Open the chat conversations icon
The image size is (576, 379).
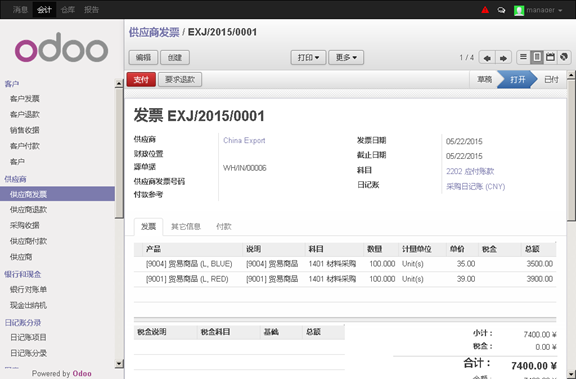[501, 10]
